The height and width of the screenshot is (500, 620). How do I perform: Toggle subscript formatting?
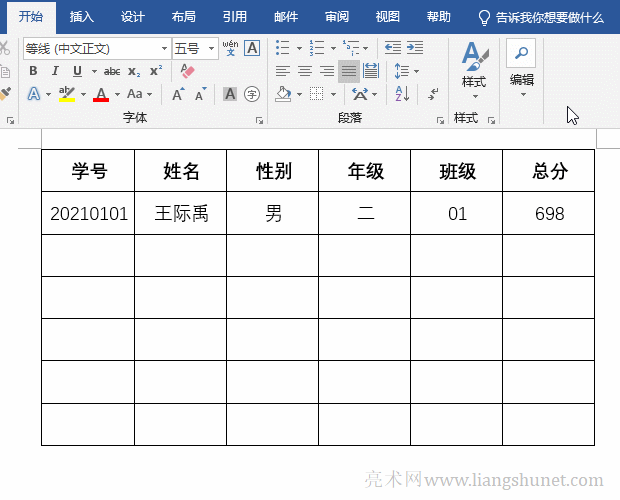pyautogui.click(x=134, y=72)
